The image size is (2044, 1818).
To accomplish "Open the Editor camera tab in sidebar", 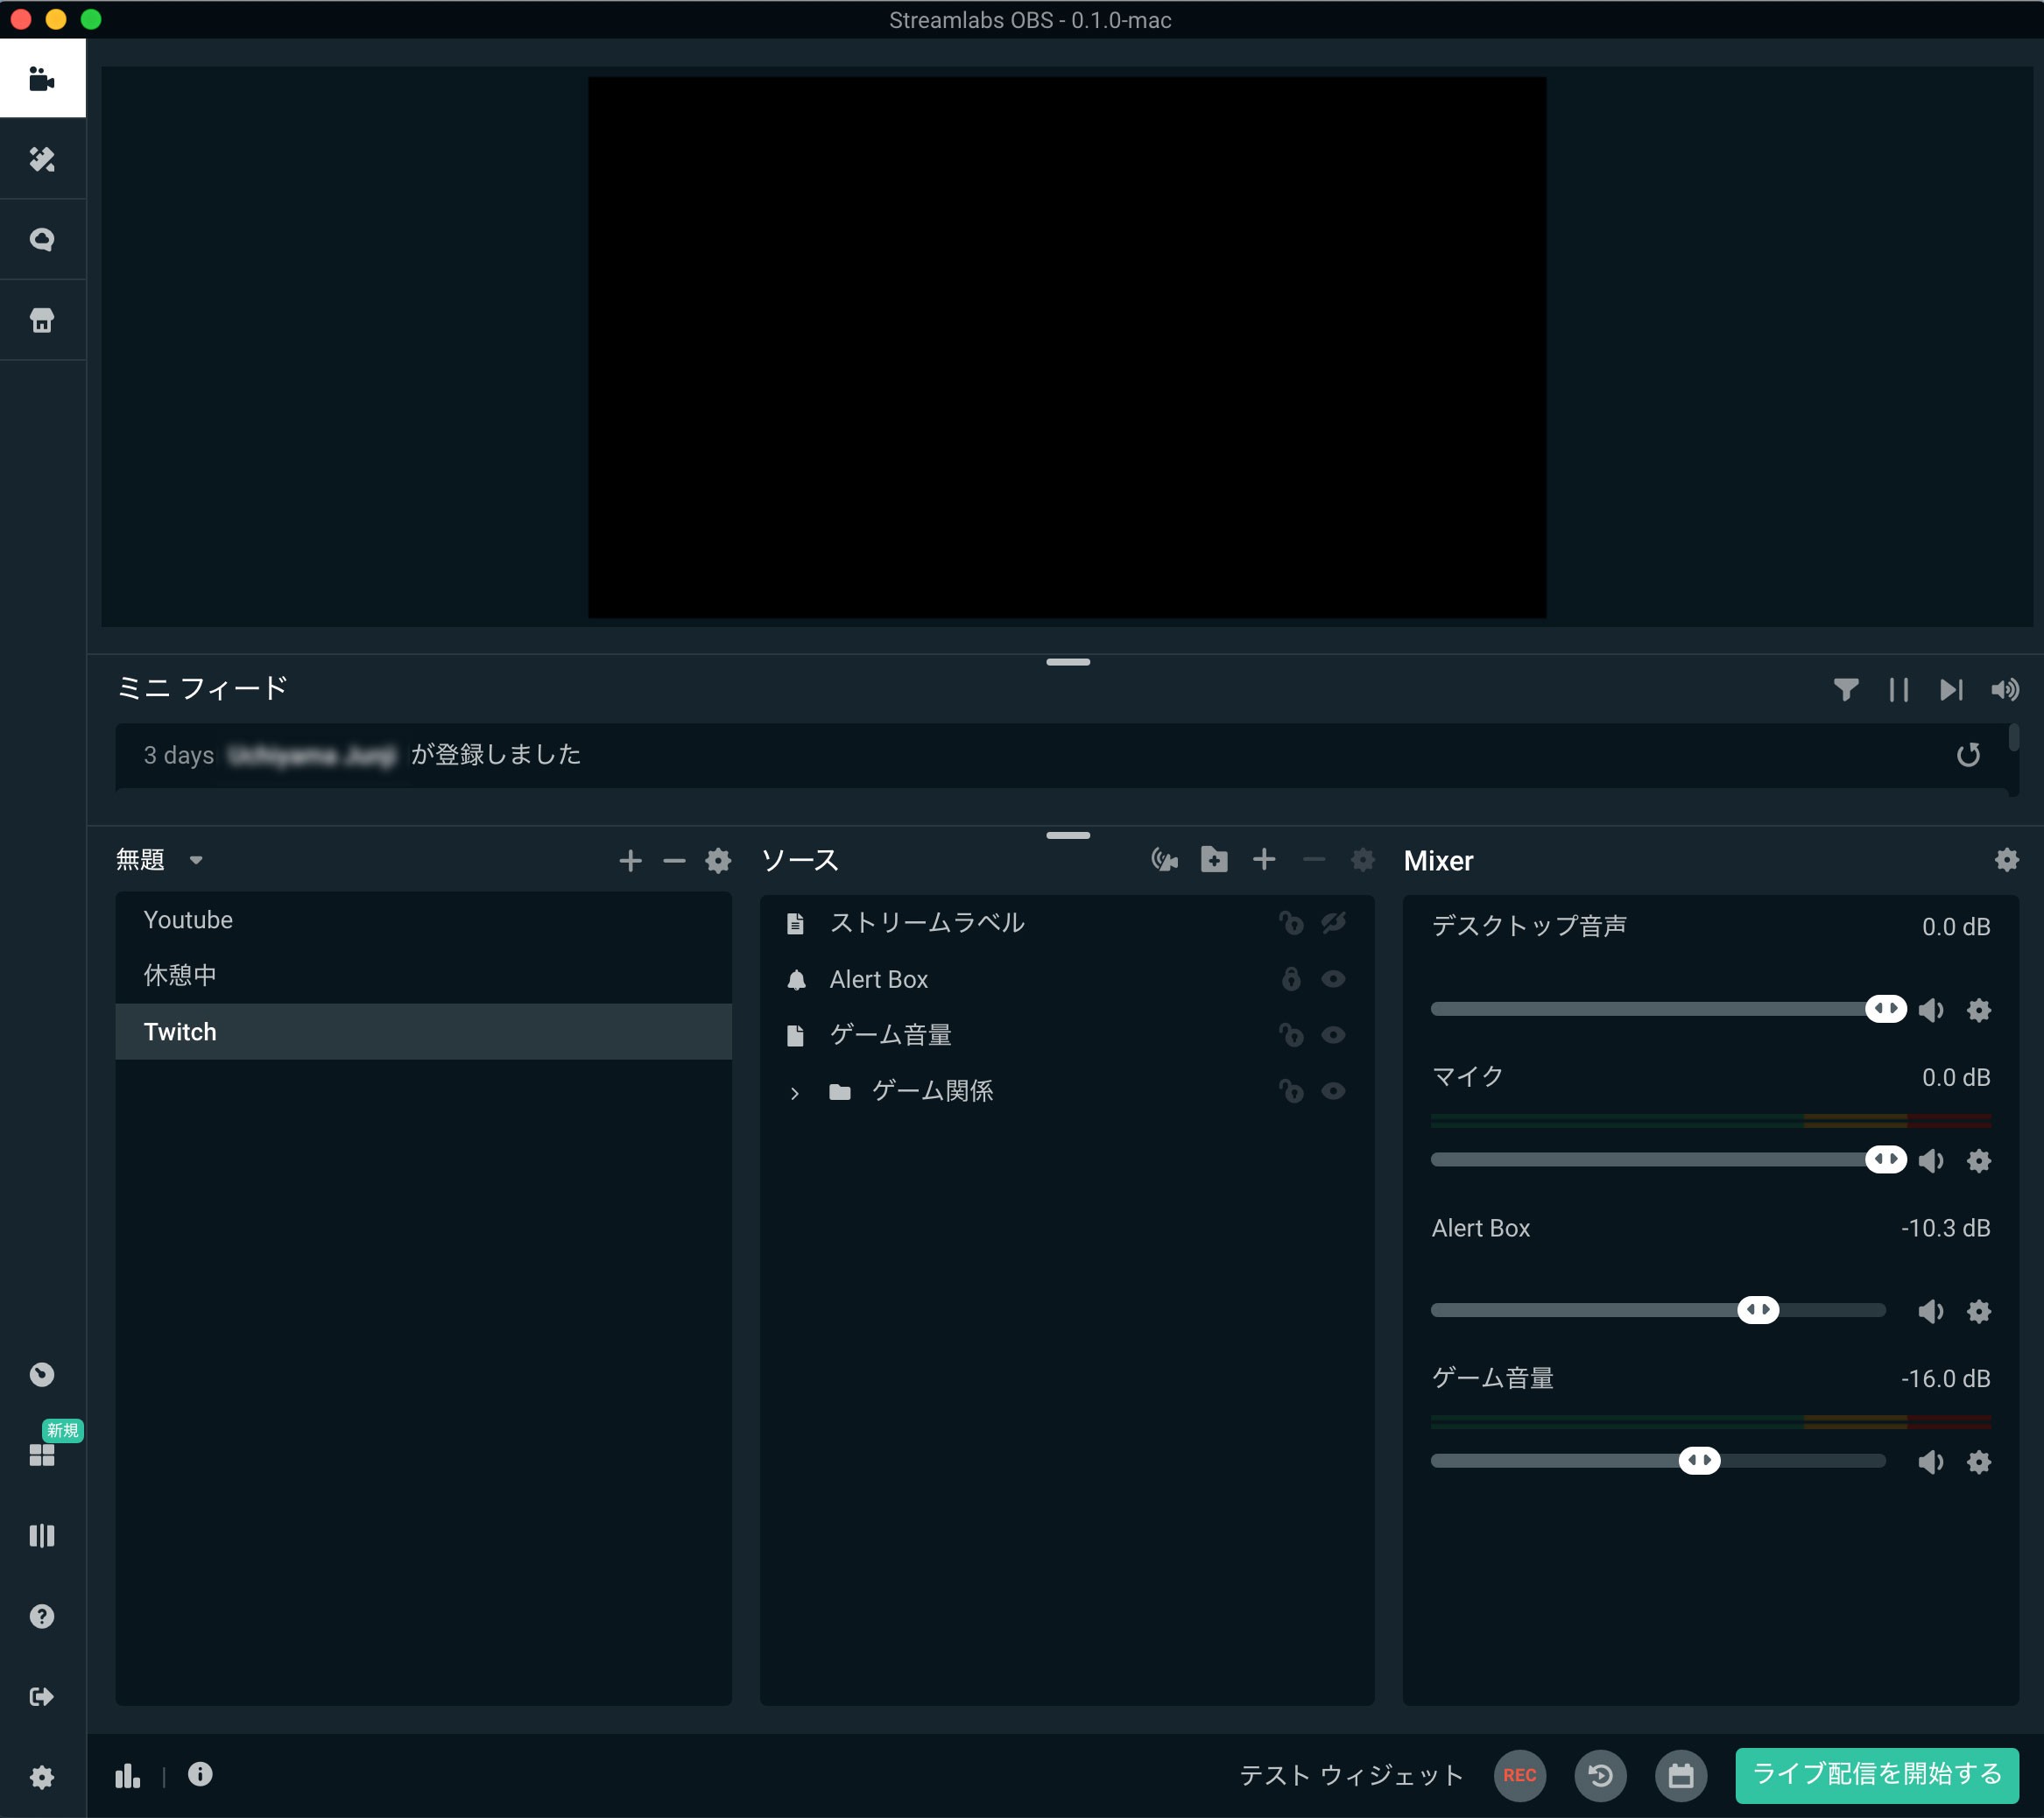I will (42, 78).
